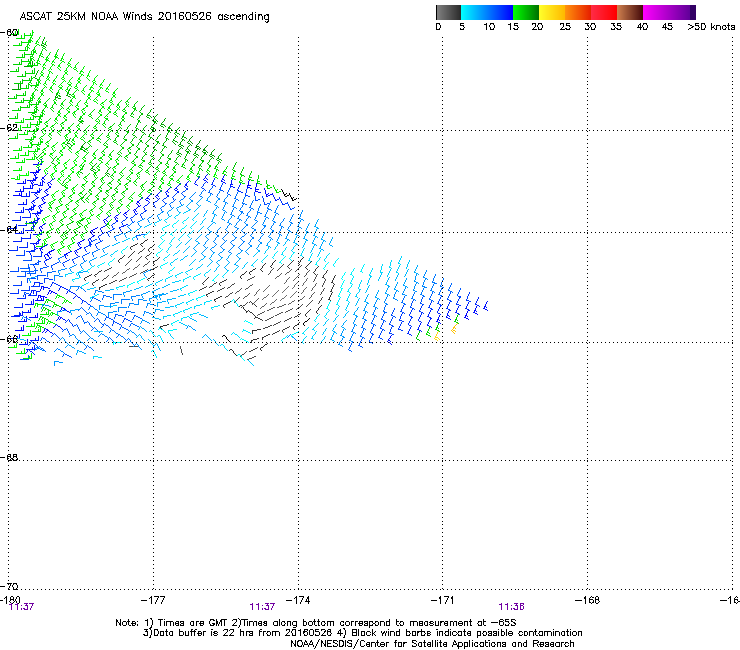Click the '35' legend scale label

coord(616,27)
